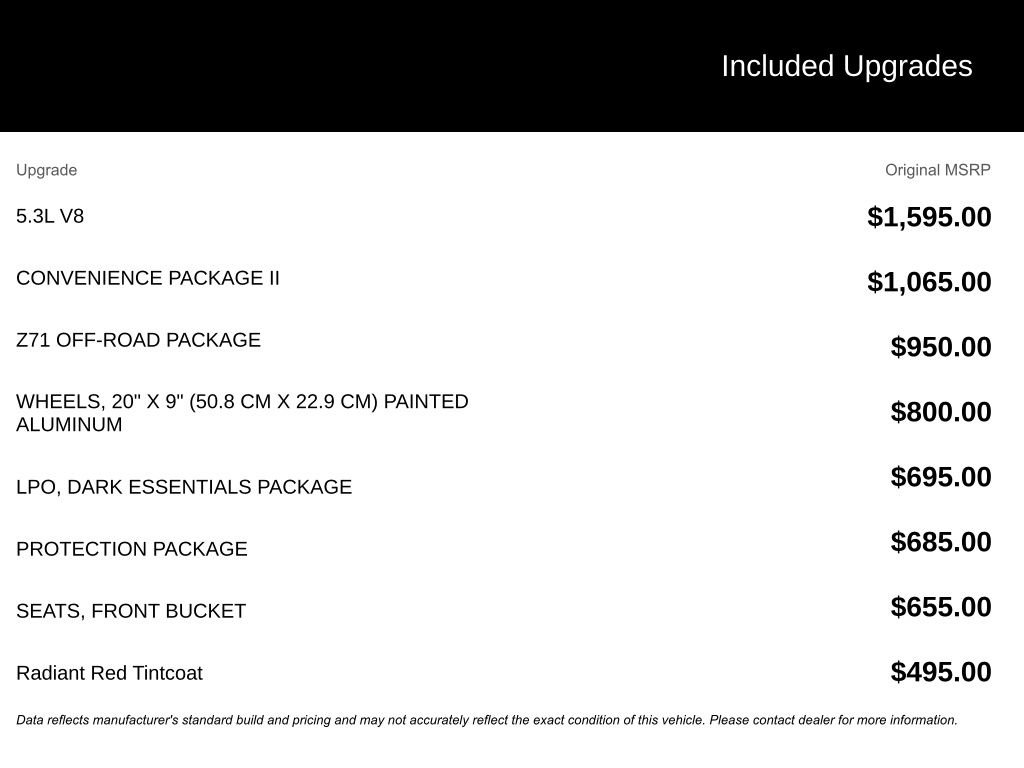The image size is (1024, 768).
Task: Click the $685.00 MSRP value
Action: [x=941, y=542]
